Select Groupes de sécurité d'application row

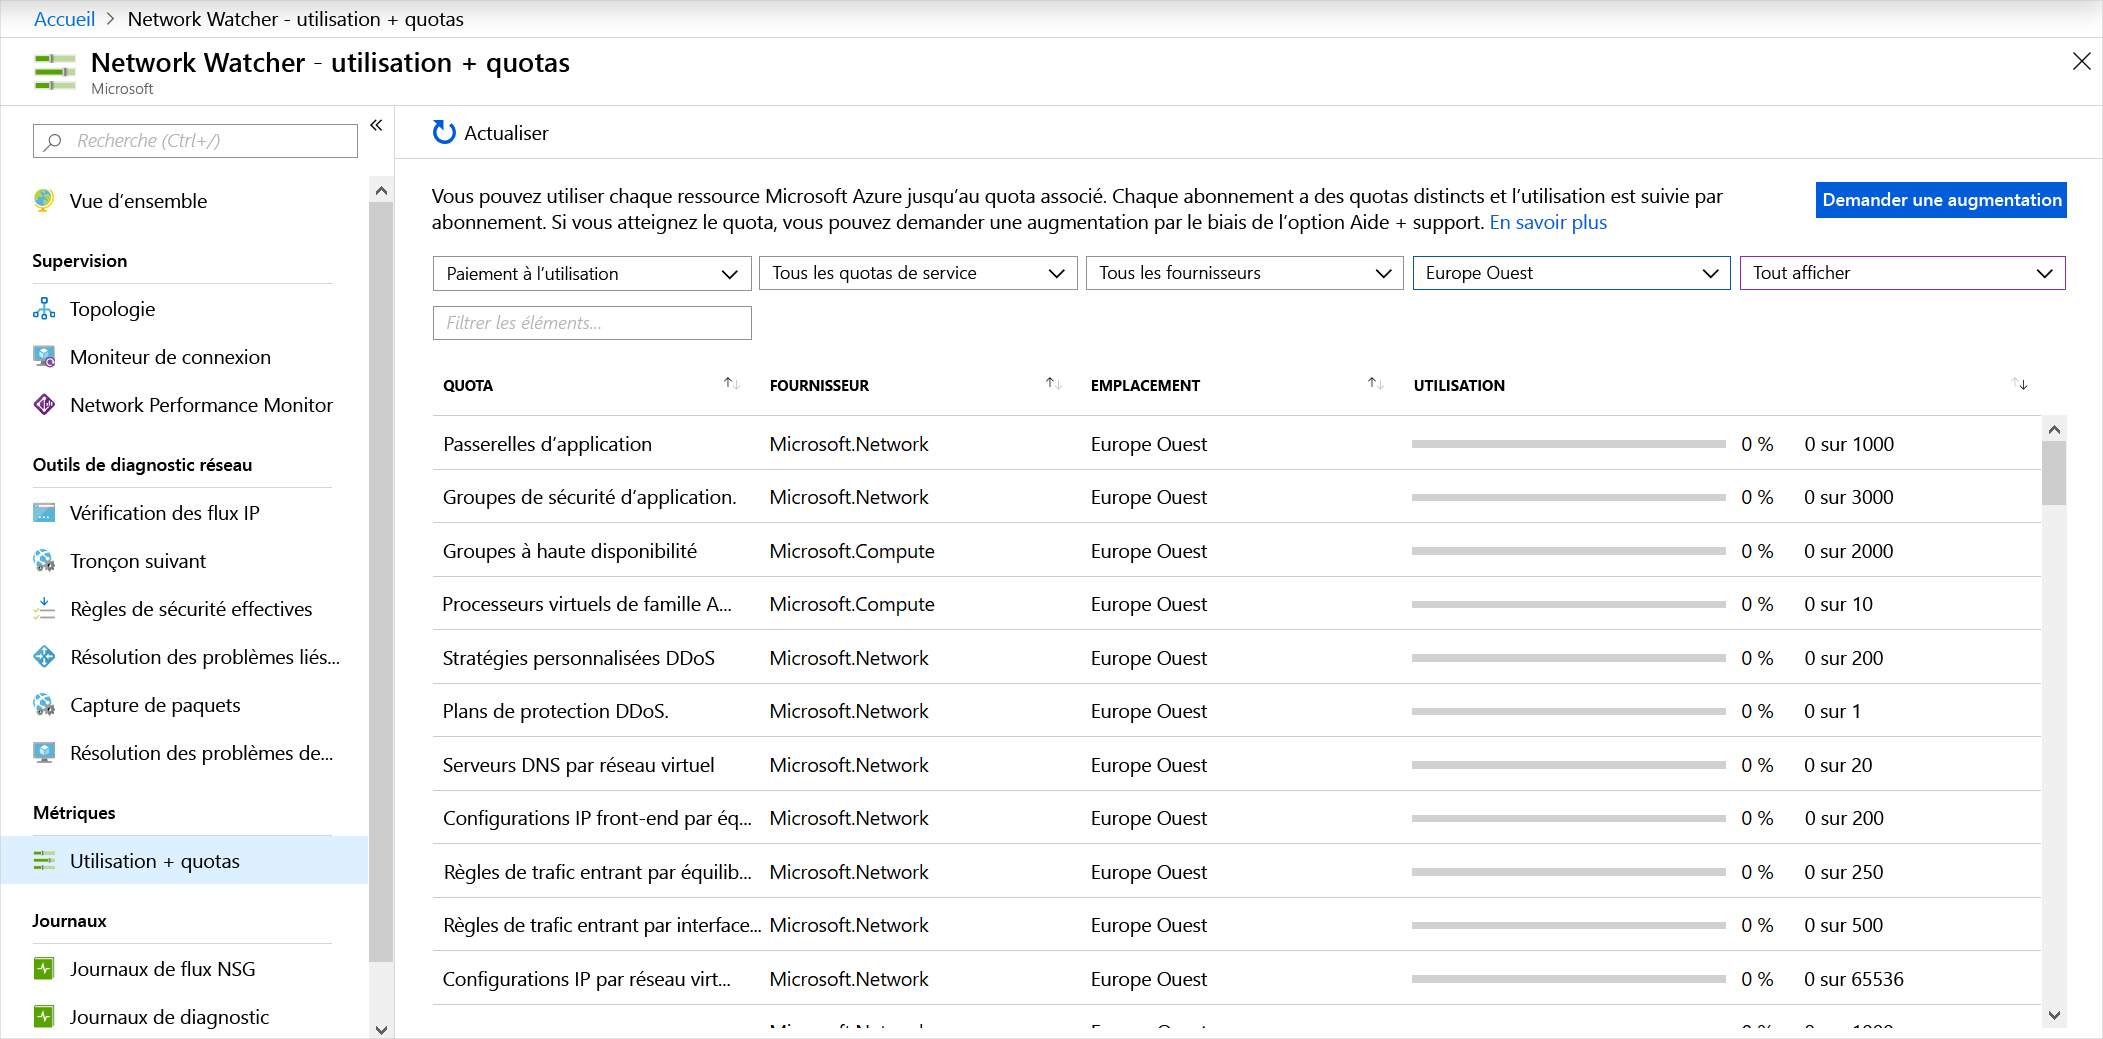coord(1236,497)
